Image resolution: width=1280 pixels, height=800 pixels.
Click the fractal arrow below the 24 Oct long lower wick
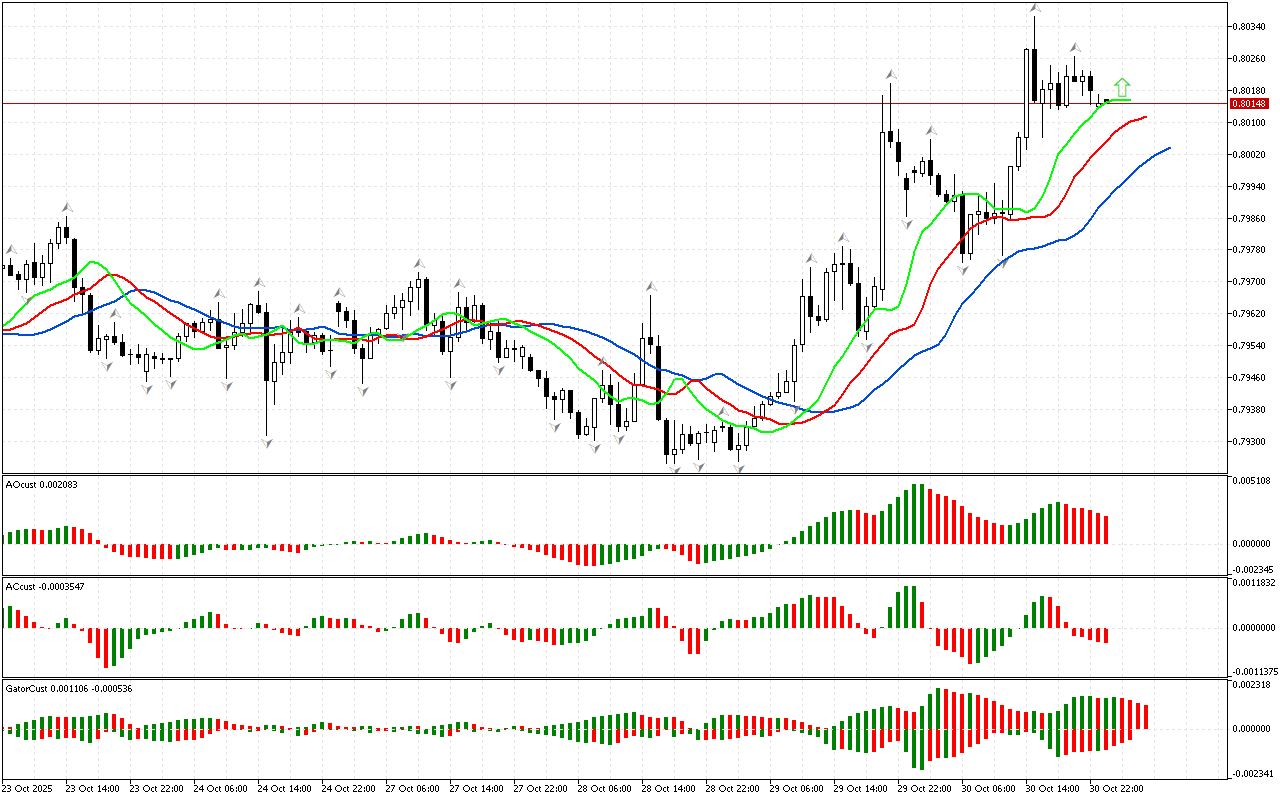click(266, 442)
